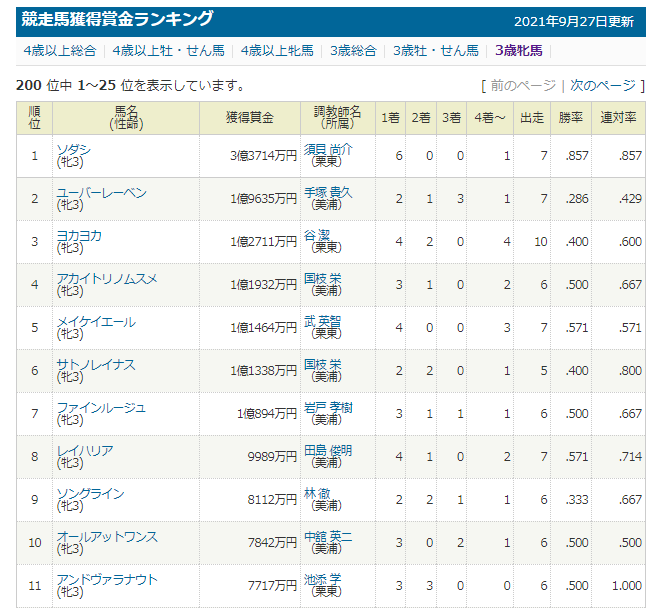Open trainer 須貝 尚介 link
The image size is (657, 608).
coord(327,149)
